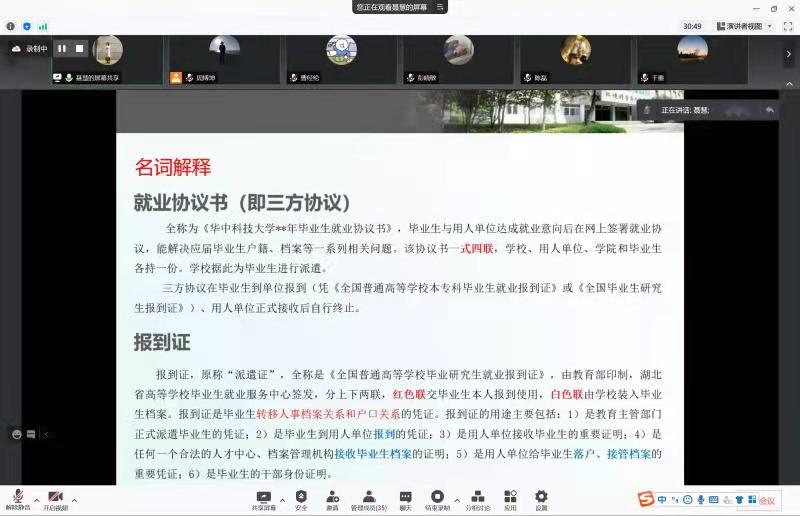Open the 聊天 chat panel
Image resolution: width=800 pixels, height=516 pixels.
tap(405, 497)
